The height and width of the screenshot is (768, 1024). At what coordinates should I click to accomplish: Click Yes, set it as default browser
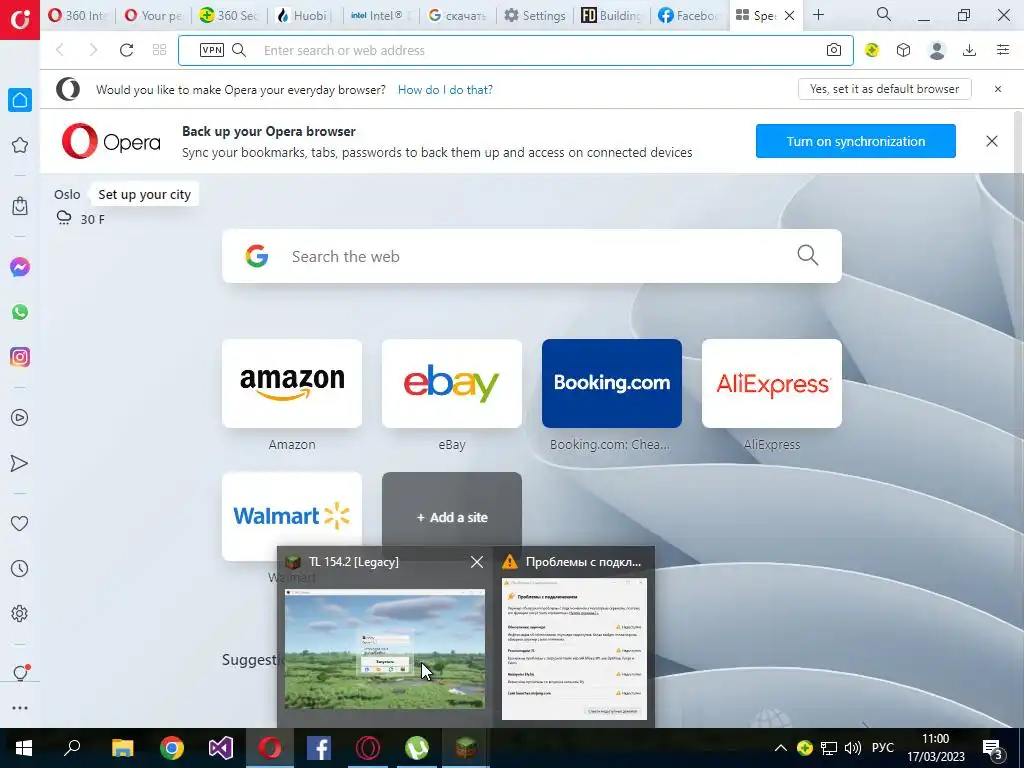(884, 89)
